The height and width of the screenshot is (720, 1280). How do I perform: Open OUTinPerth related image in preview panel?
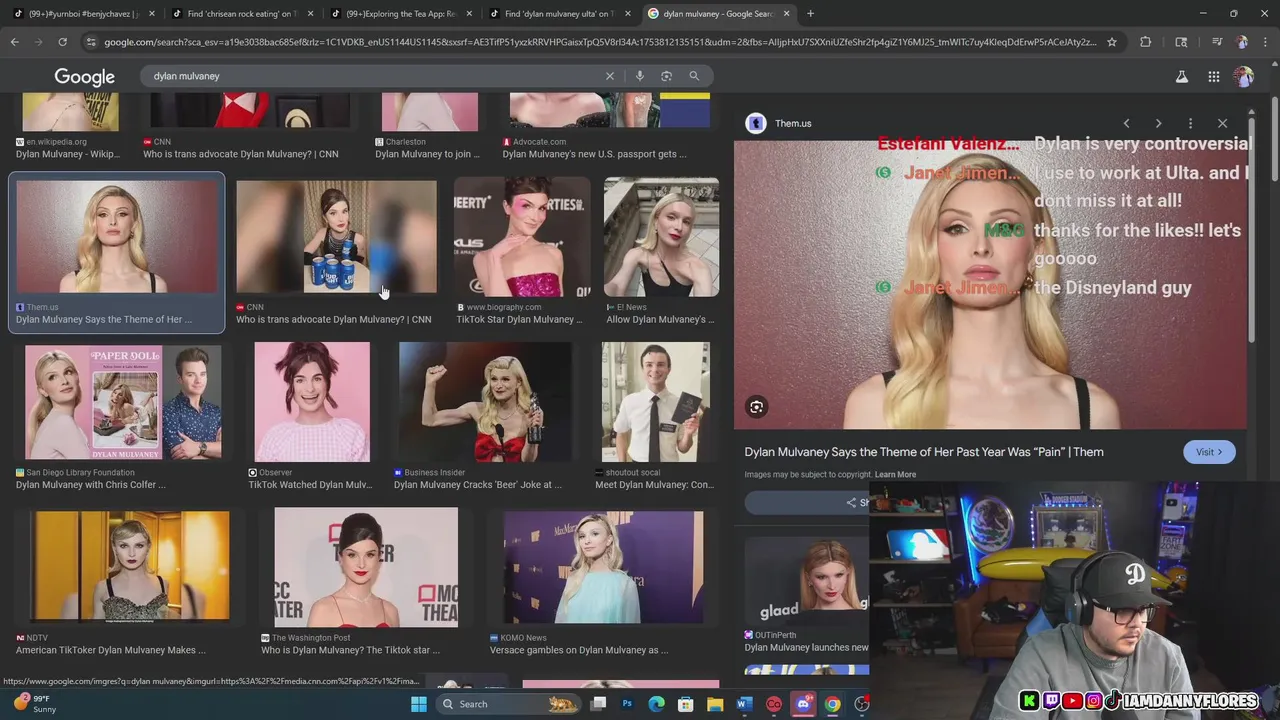click(807, 580)
